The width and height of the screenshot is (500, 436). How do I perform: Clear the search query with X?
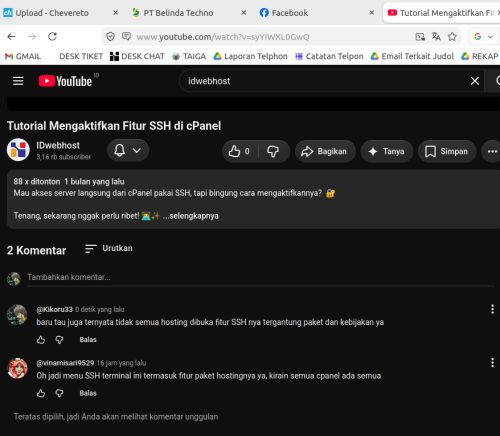(x=475, y=81)
